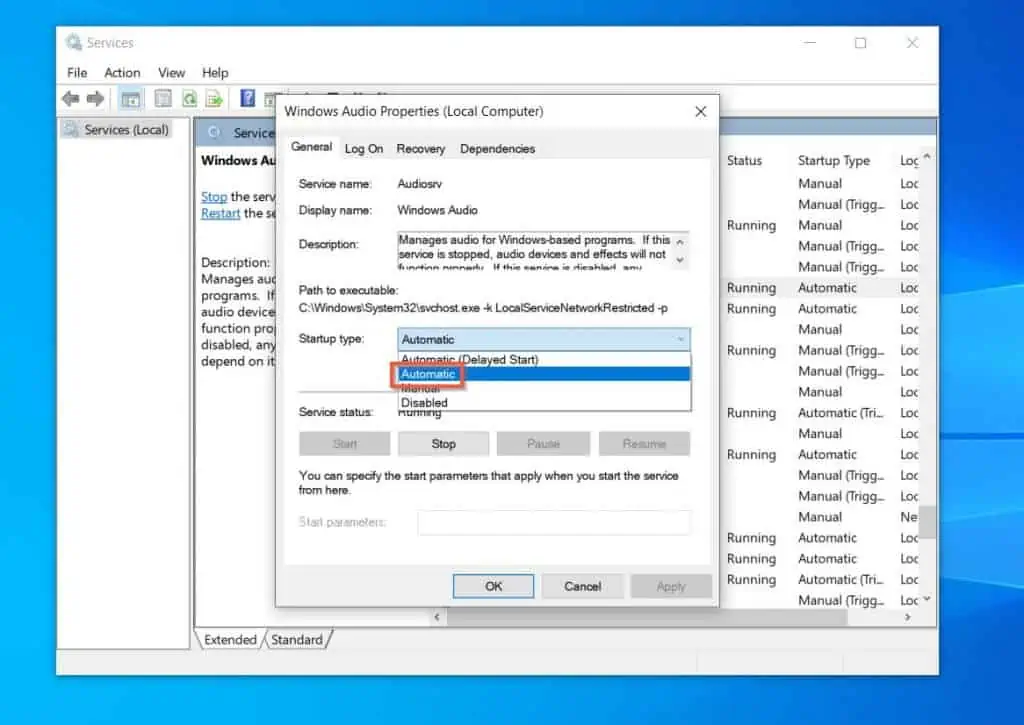
Task: Click services list scroll up arrow
Action: pyautogui.click(x=927, y=157)
